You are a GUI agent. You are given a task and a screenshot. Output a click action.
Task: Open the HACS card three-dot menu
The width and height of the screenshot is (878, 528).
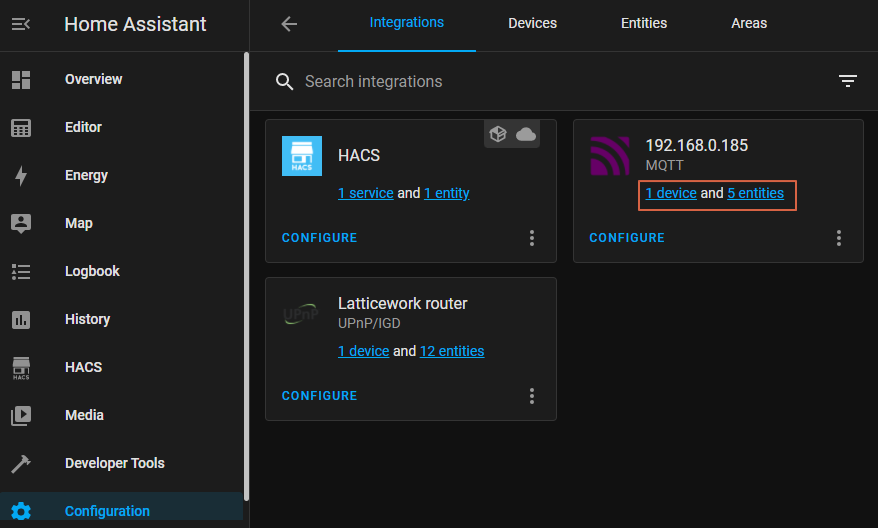point(532,238)
